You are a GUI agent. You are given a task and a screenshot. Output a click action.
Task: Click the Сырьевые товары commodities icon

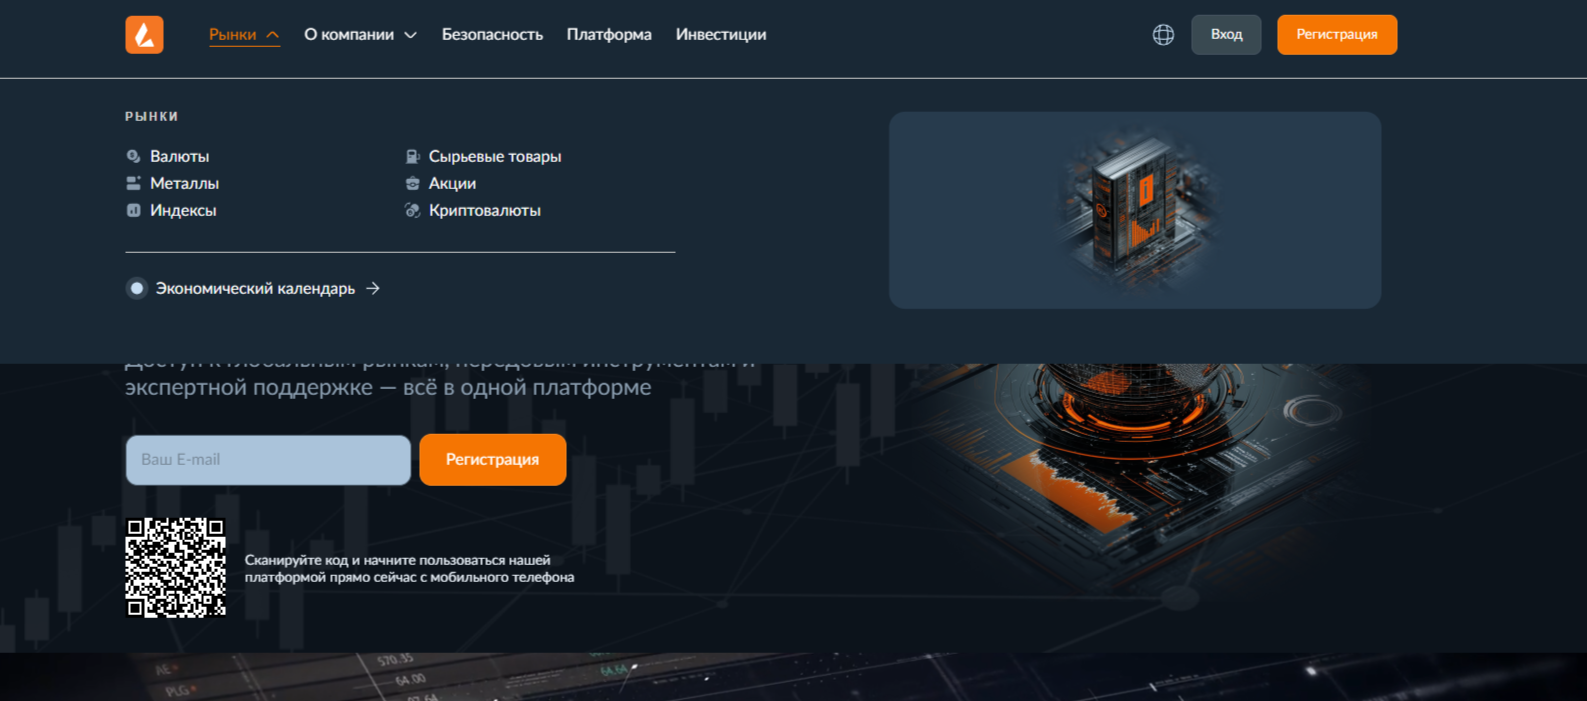coord(412,156)
